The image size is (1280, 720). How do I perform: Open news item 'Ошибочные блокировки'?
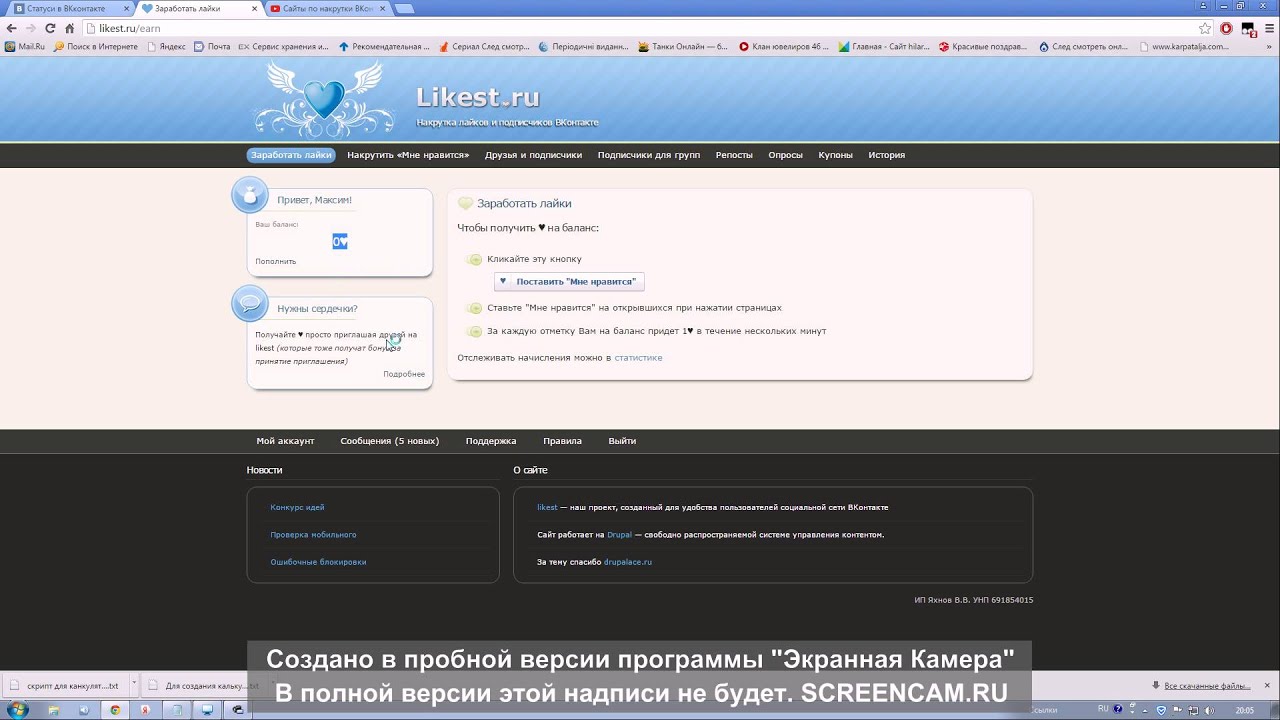(318, 562)
